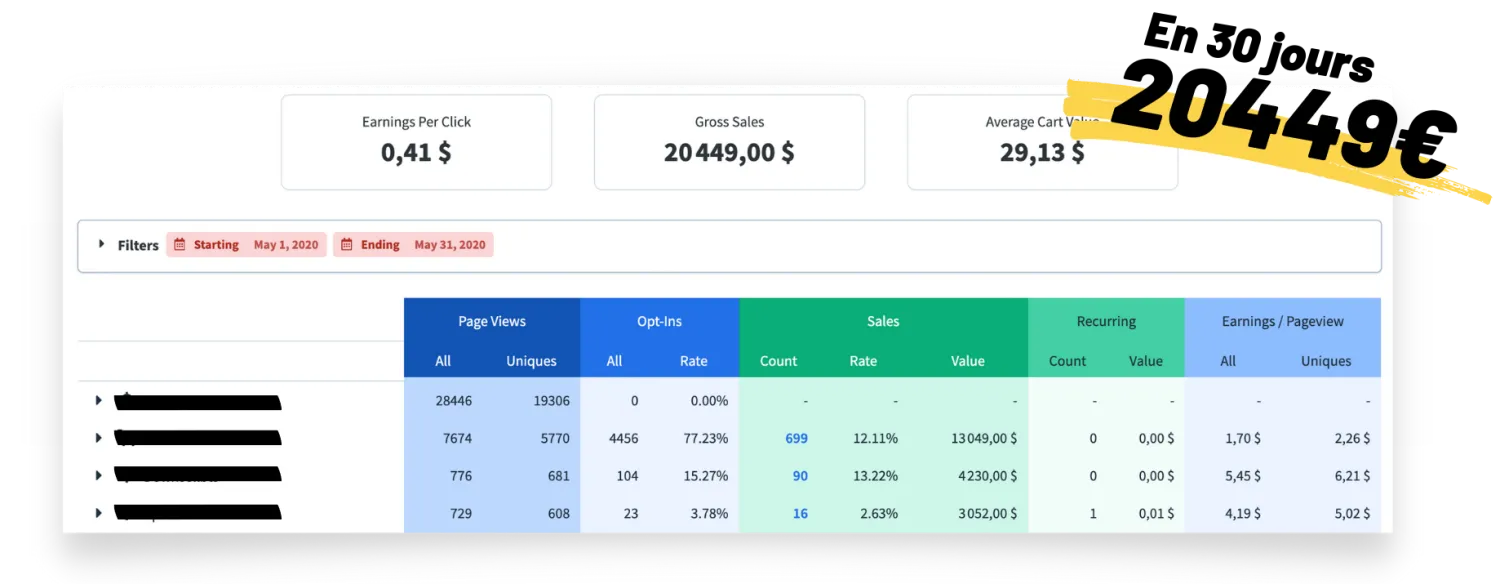Image resolution: width=1500 pixels, height=584 pixels.
Task: Select the Sales column group header
Action: click(883, 321)
